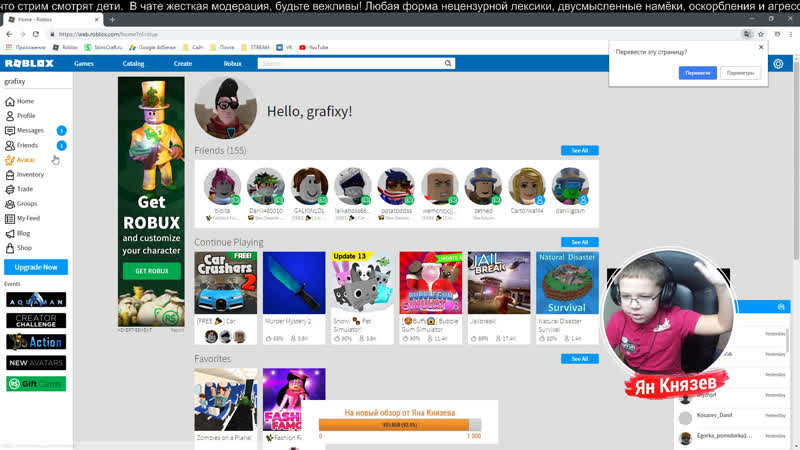This screenshot has width=800, height=450.
Task: Open My Feed in the sidebar
Action: coord(22,218)
